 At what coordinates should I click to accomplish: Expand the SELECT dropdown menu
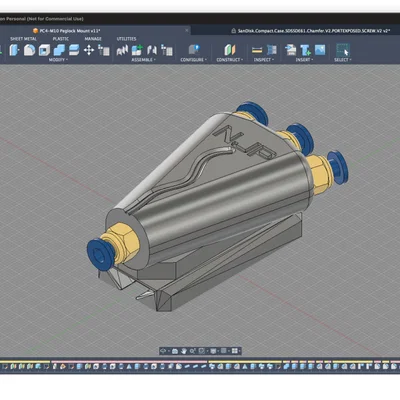pos(343,60)
